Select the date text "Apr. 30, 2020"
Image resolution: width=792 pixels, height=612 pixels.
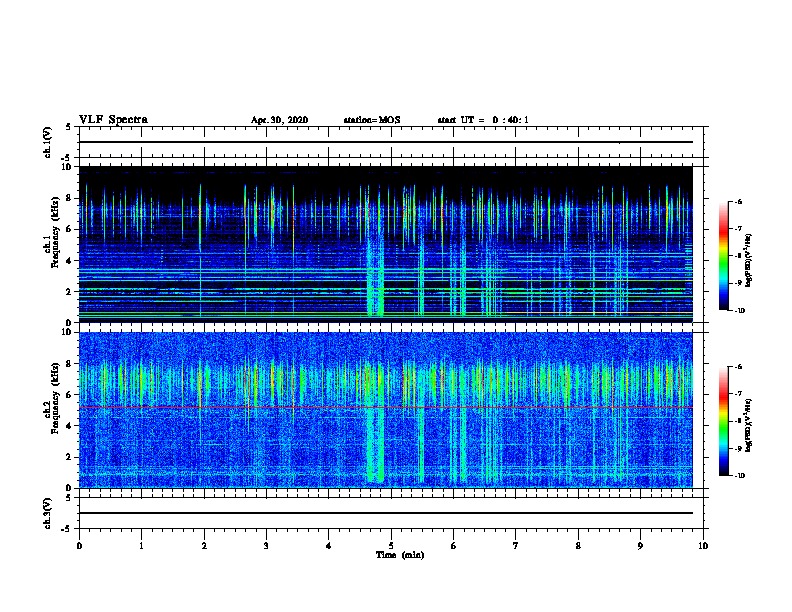pyautogui.click(x=279, y=120)
